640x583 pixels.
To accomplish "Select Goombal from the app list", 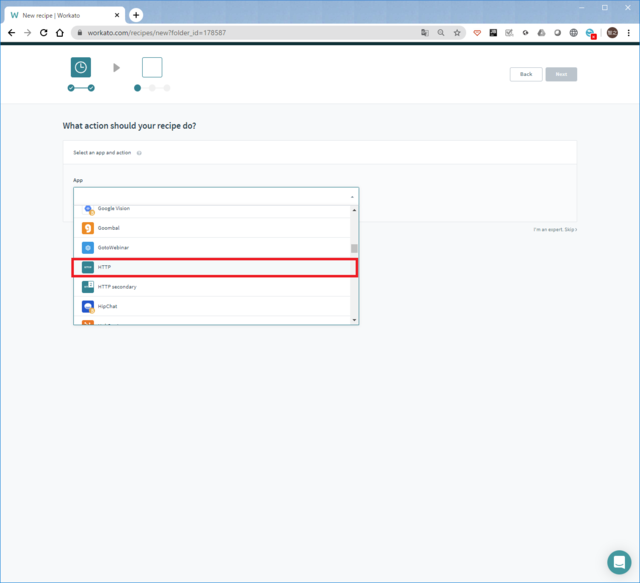I will pyautogui.click(x=212, y=228).
